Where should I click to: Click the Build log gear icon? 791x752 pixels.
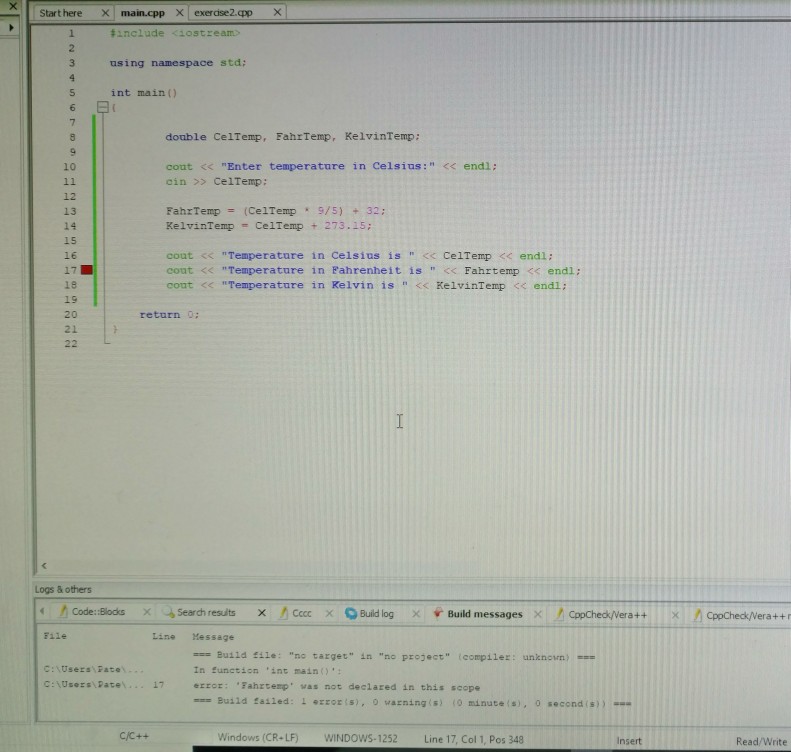pos(351,613)
